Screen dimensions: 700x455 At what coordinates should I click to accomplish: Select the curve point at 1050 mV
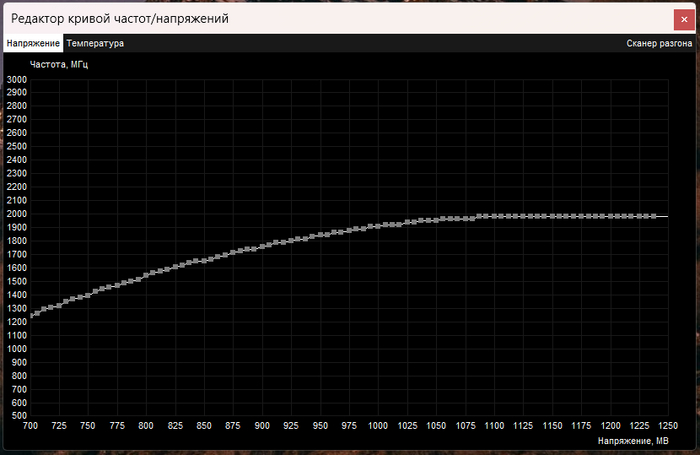click(x=437, y=219)
